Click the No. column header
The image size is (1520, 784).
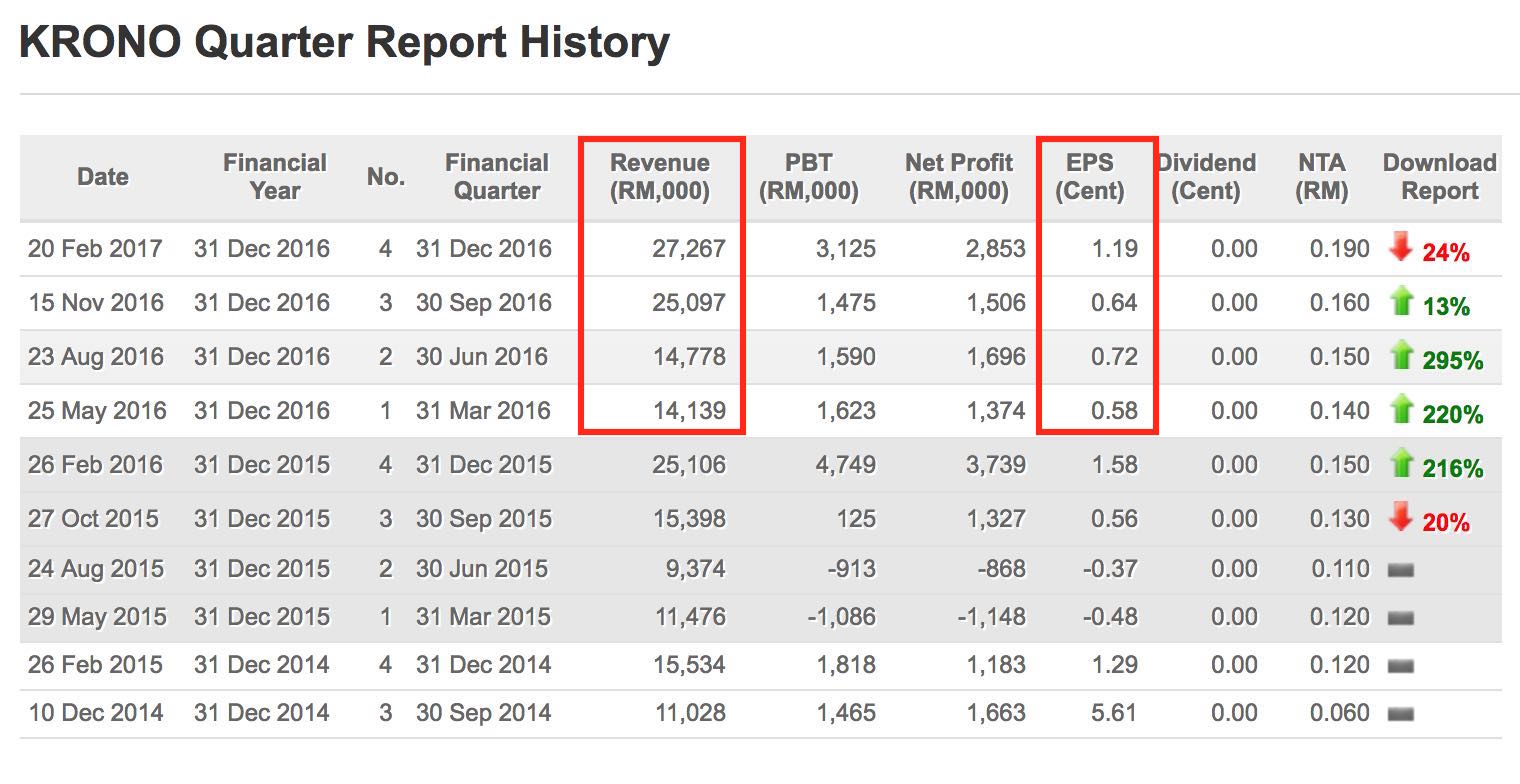pyautogui.click(x=386, y=177)
